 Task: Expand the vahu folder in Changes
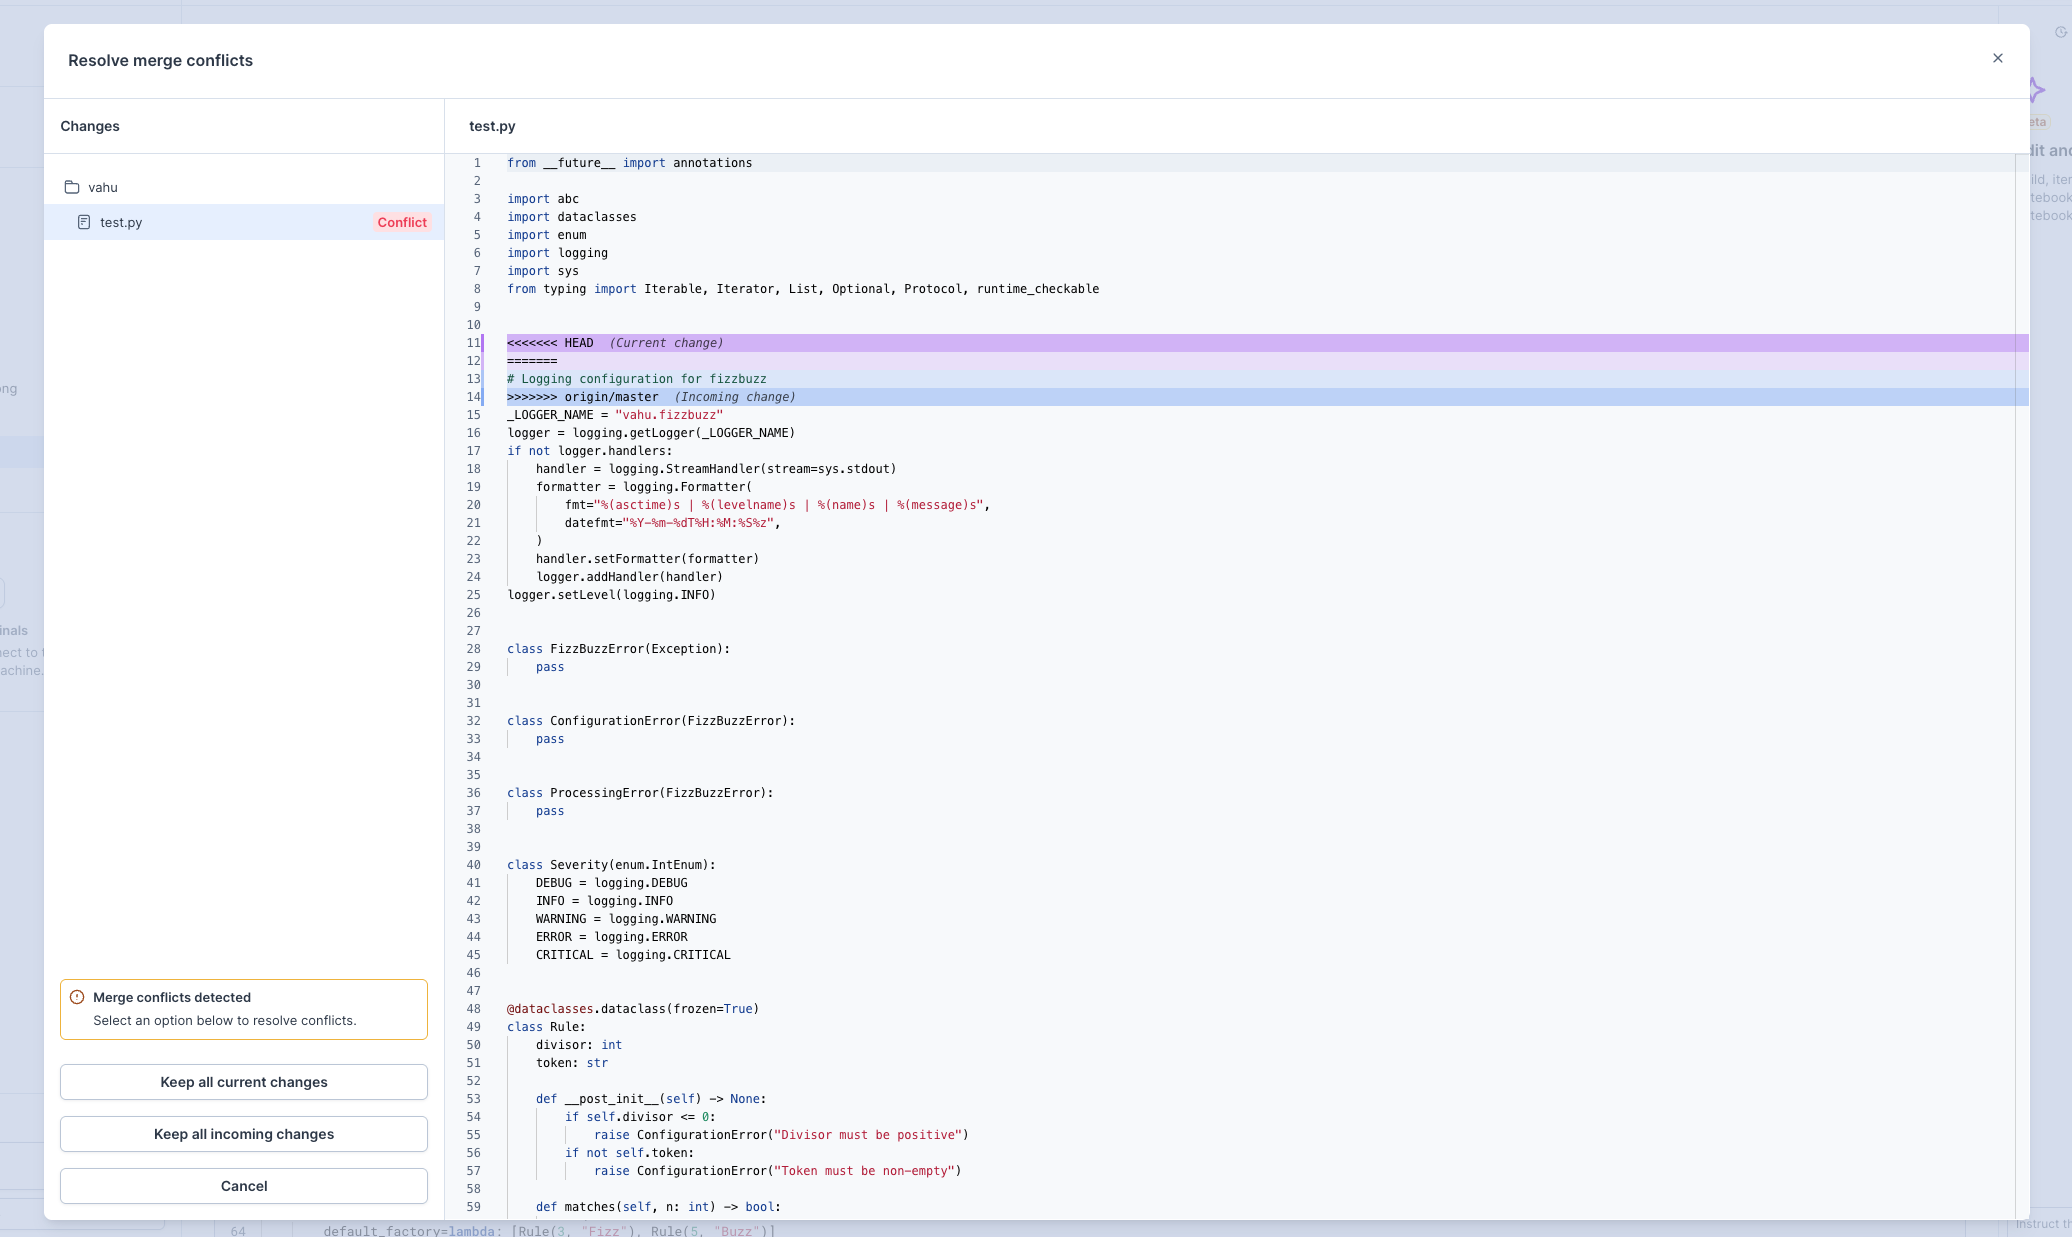102,187
